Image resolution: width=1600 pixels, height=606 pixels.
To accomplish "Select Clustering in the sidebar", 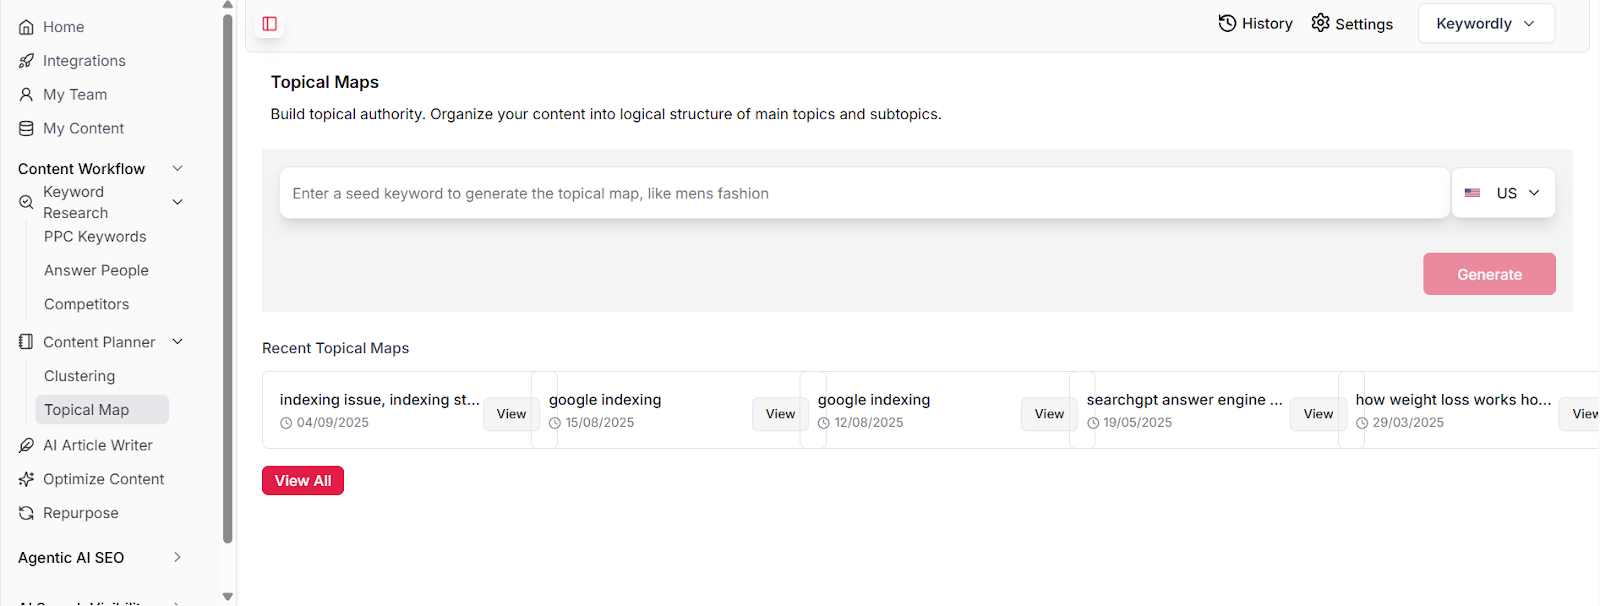I will [80, 376].
